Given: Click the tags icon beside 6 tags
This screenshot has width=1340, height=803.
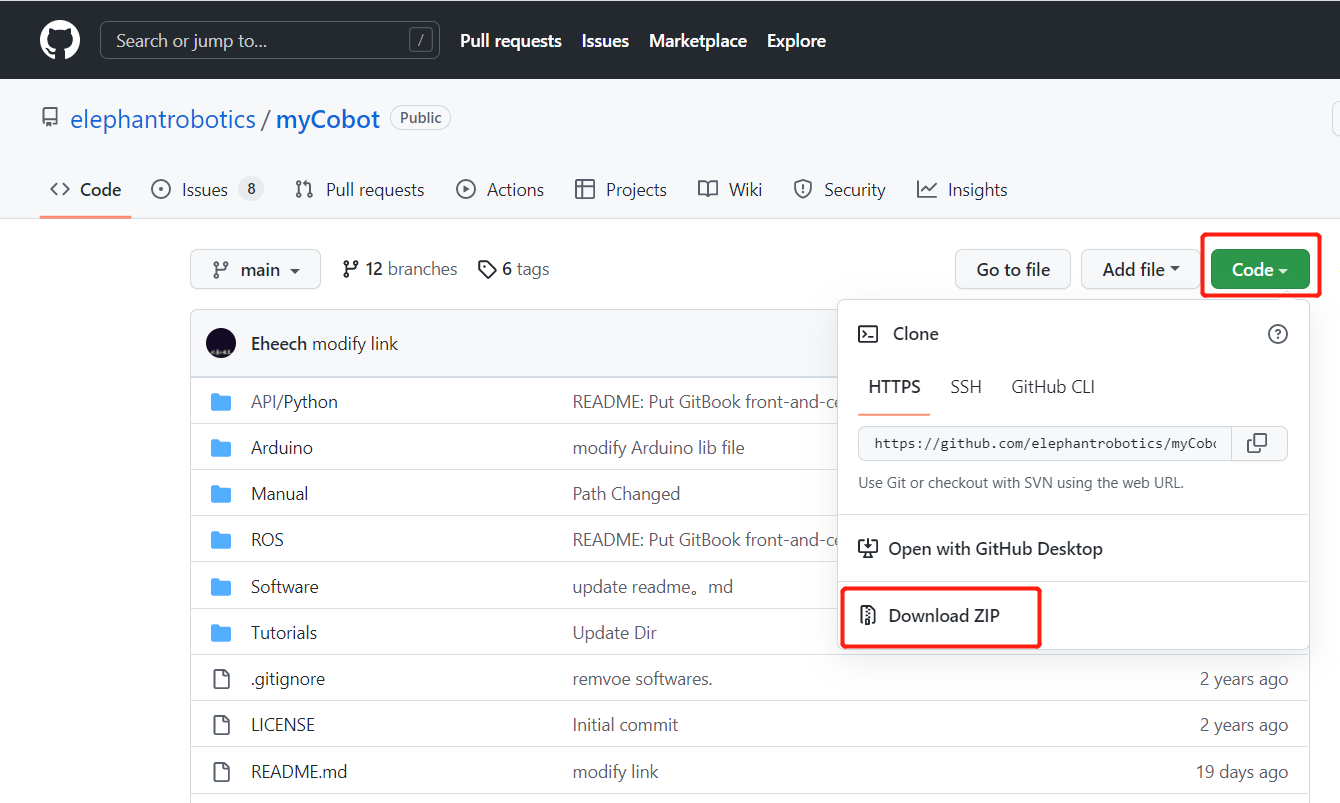Looking at the screenshot, I should coord(487,269).
